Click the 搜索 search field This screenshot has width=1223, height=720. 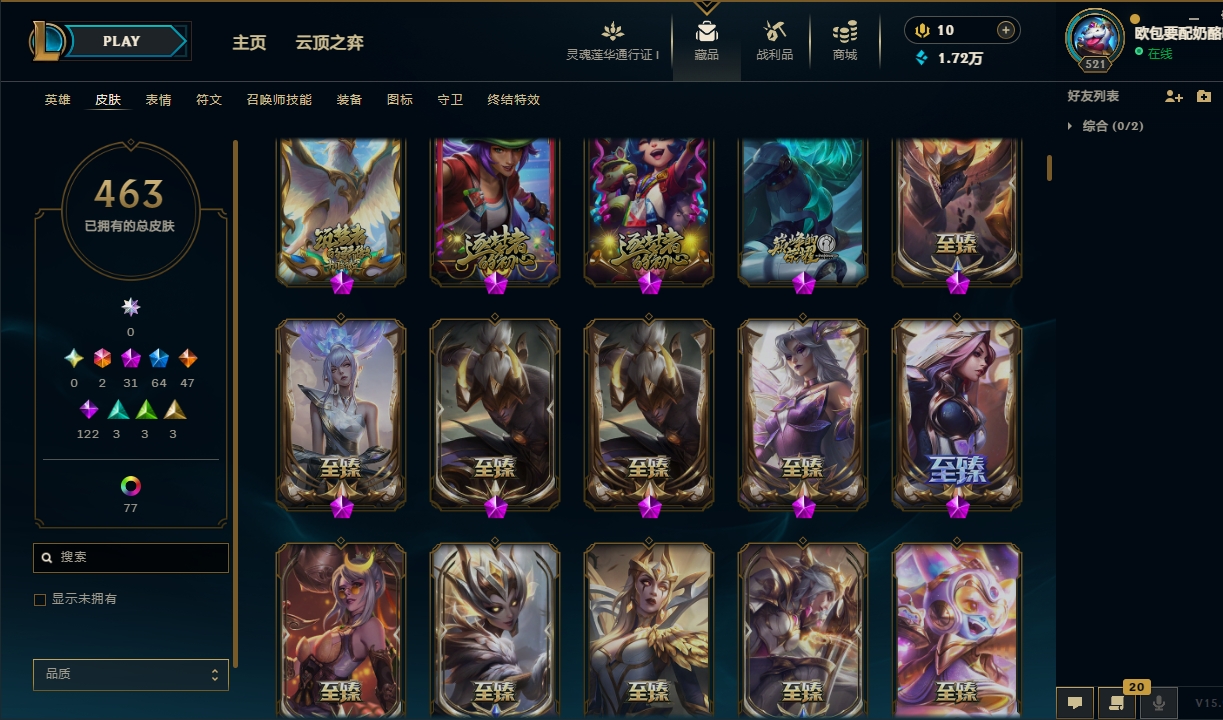pos(131,558)
